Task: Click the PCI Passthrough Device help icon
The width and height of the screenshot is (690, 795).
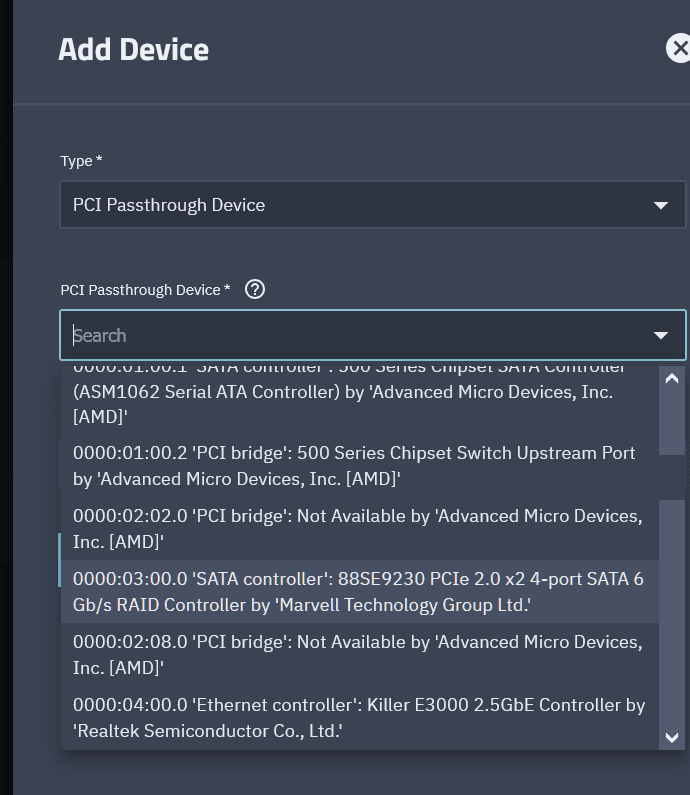Action: (255, 289)
